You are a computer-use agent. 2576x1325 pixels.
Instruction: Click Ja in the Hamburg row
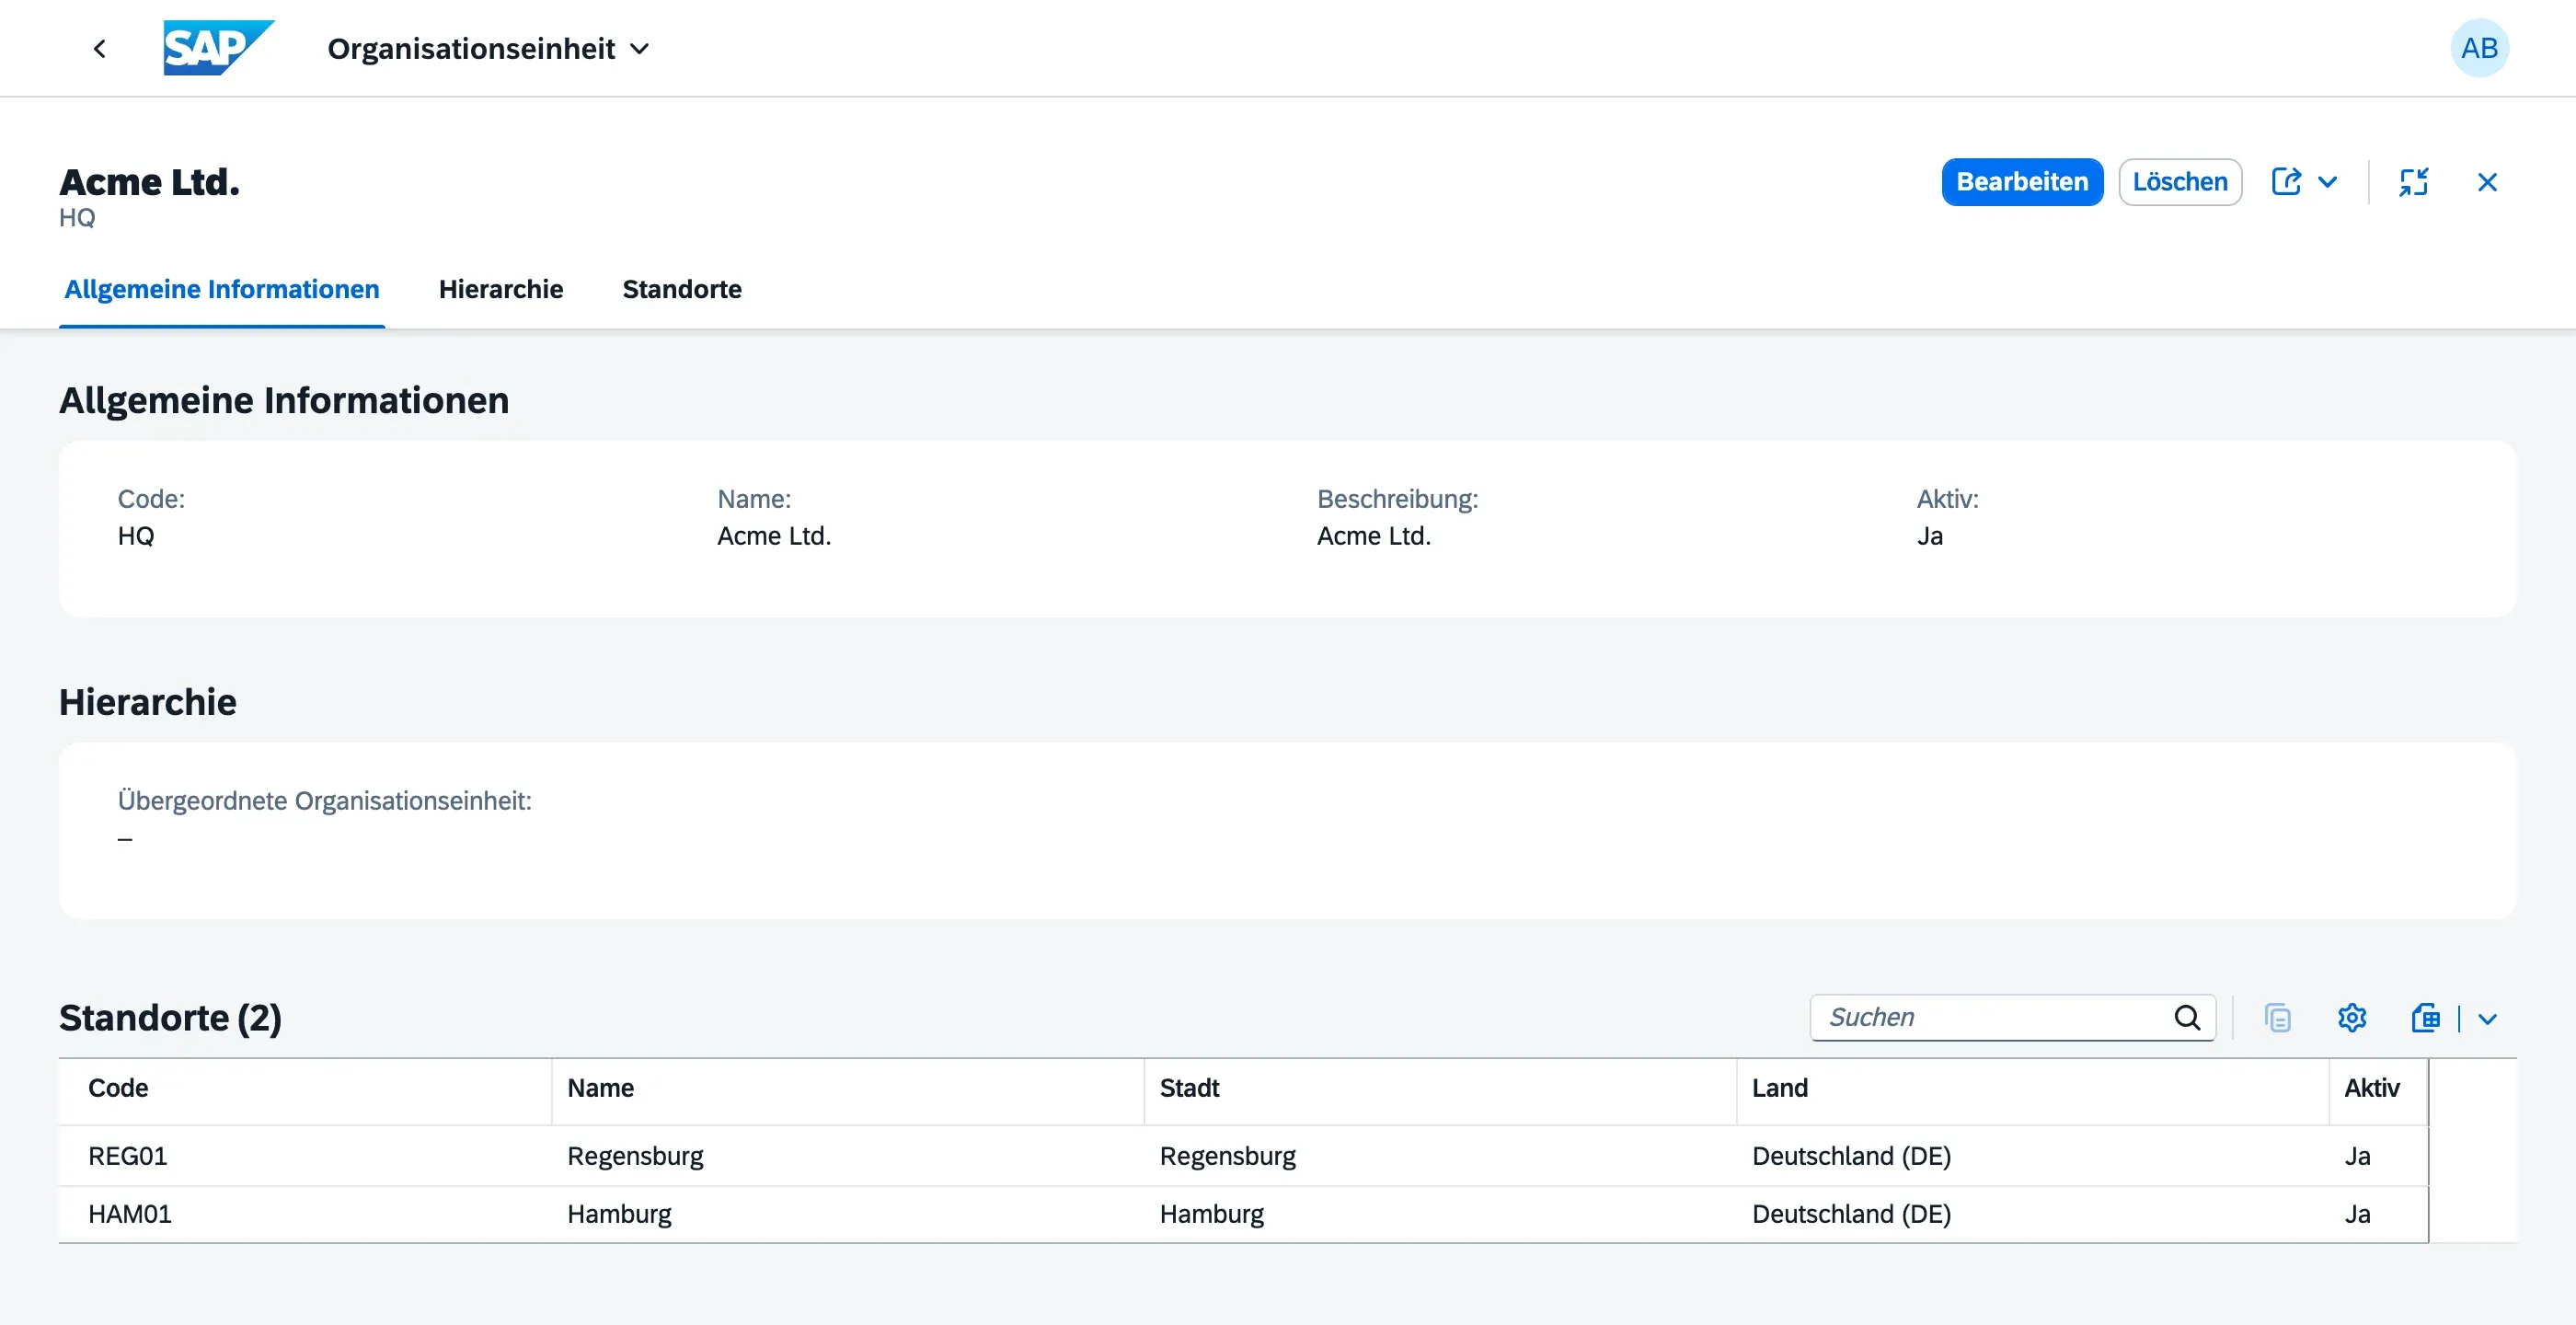(x=2357, y=1214)
